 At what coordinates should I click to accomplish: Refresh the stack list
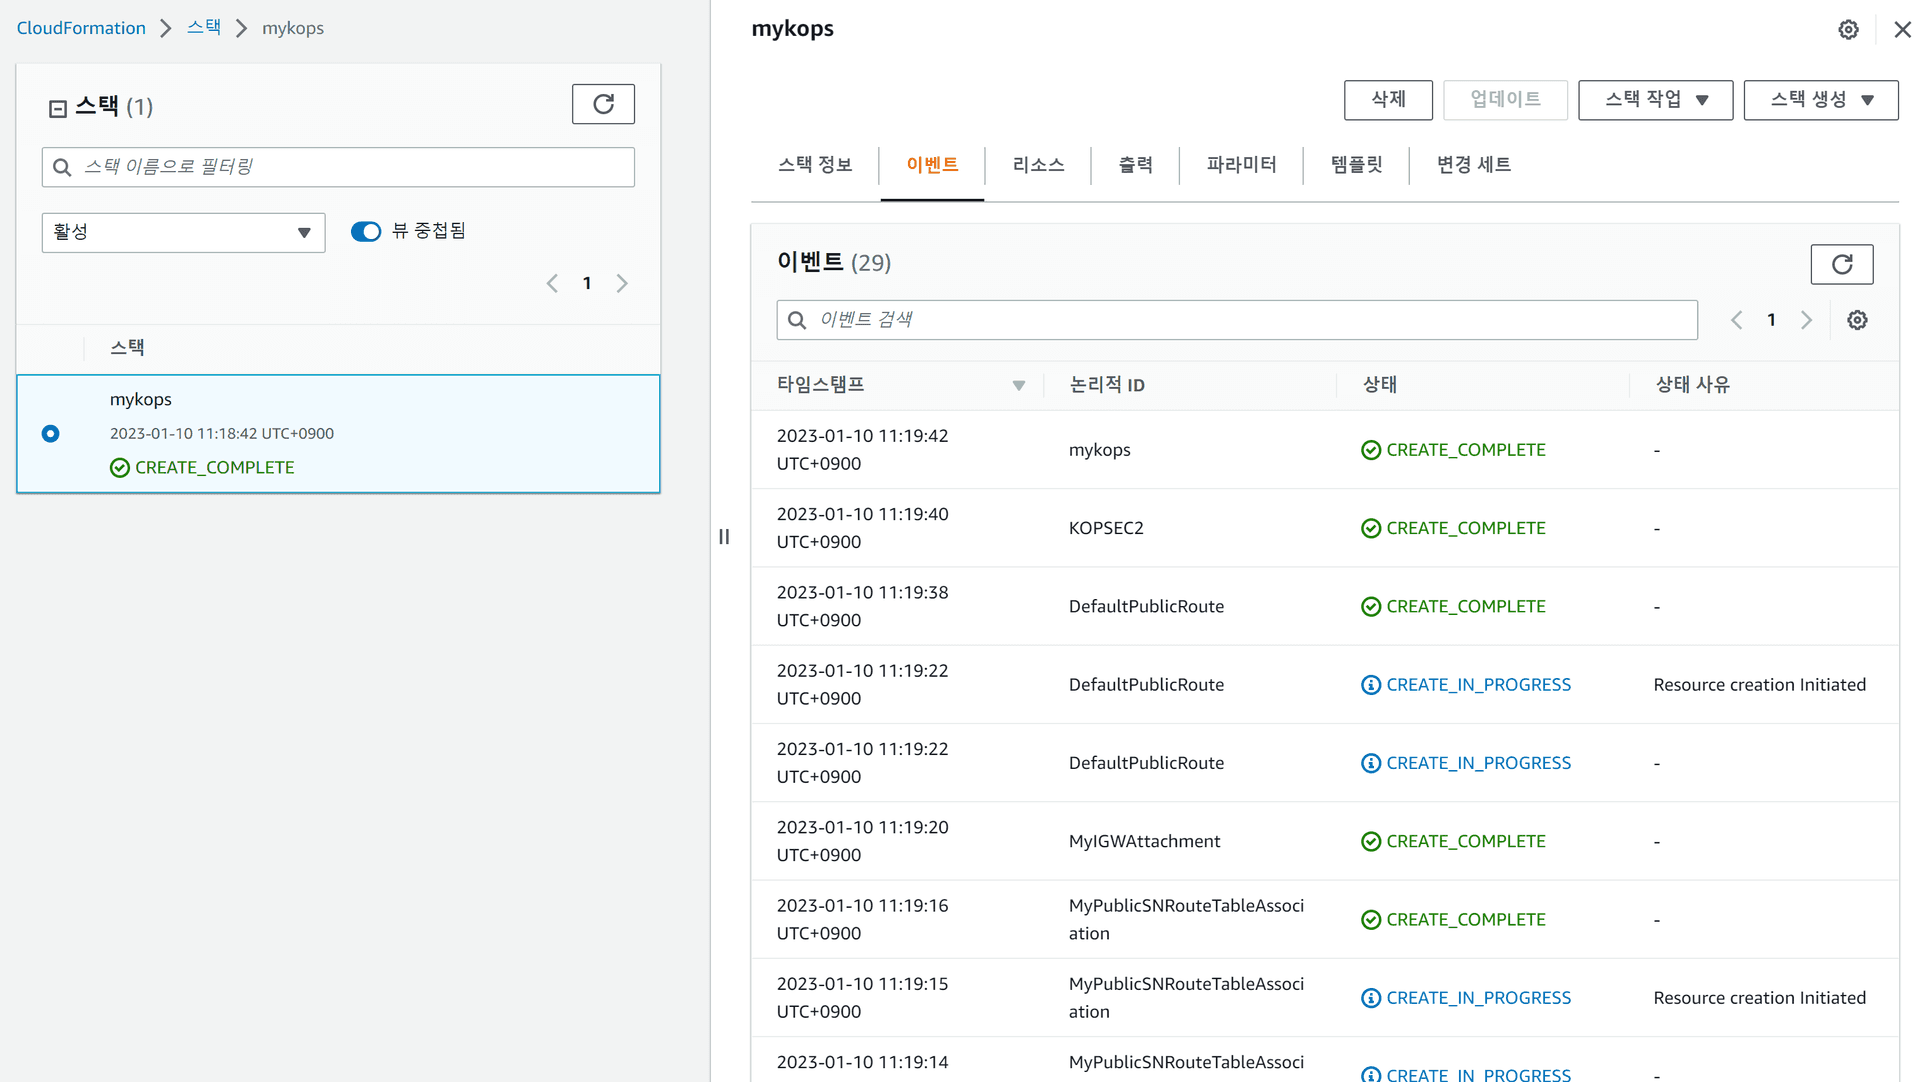pyautogui.click(x=603, y=104)
